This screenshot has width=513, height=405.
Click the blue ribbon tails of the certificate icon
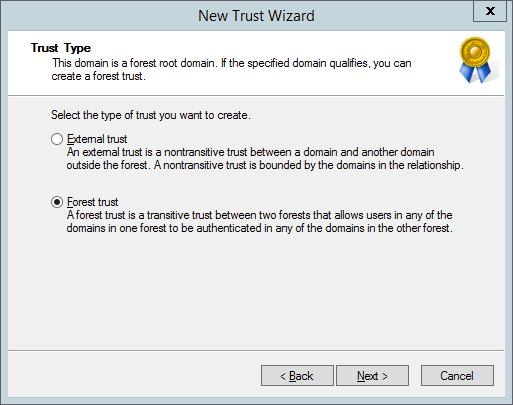click(475, 72)
